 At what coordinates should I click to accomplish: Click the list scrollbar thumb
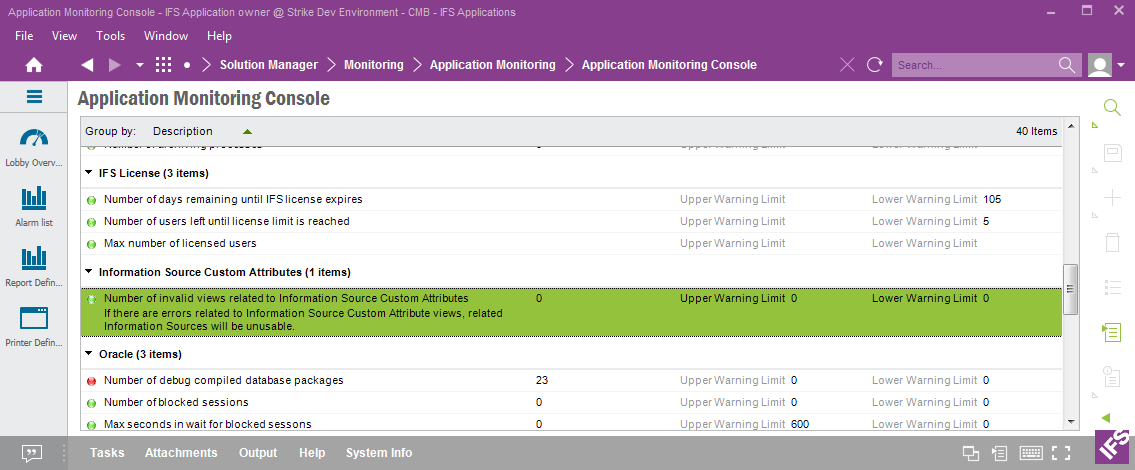(x=1071, y=289)
